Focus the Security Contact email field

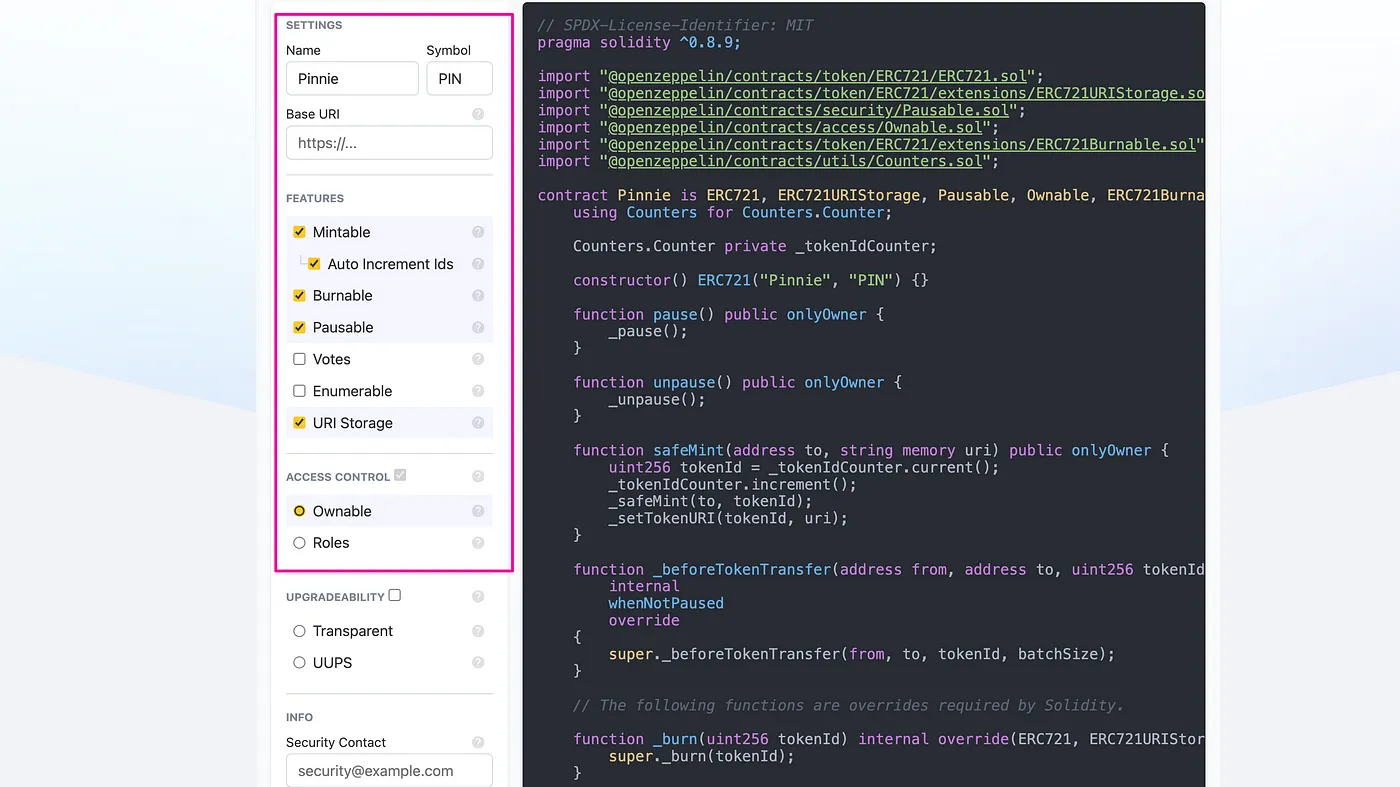coord(389,771)
